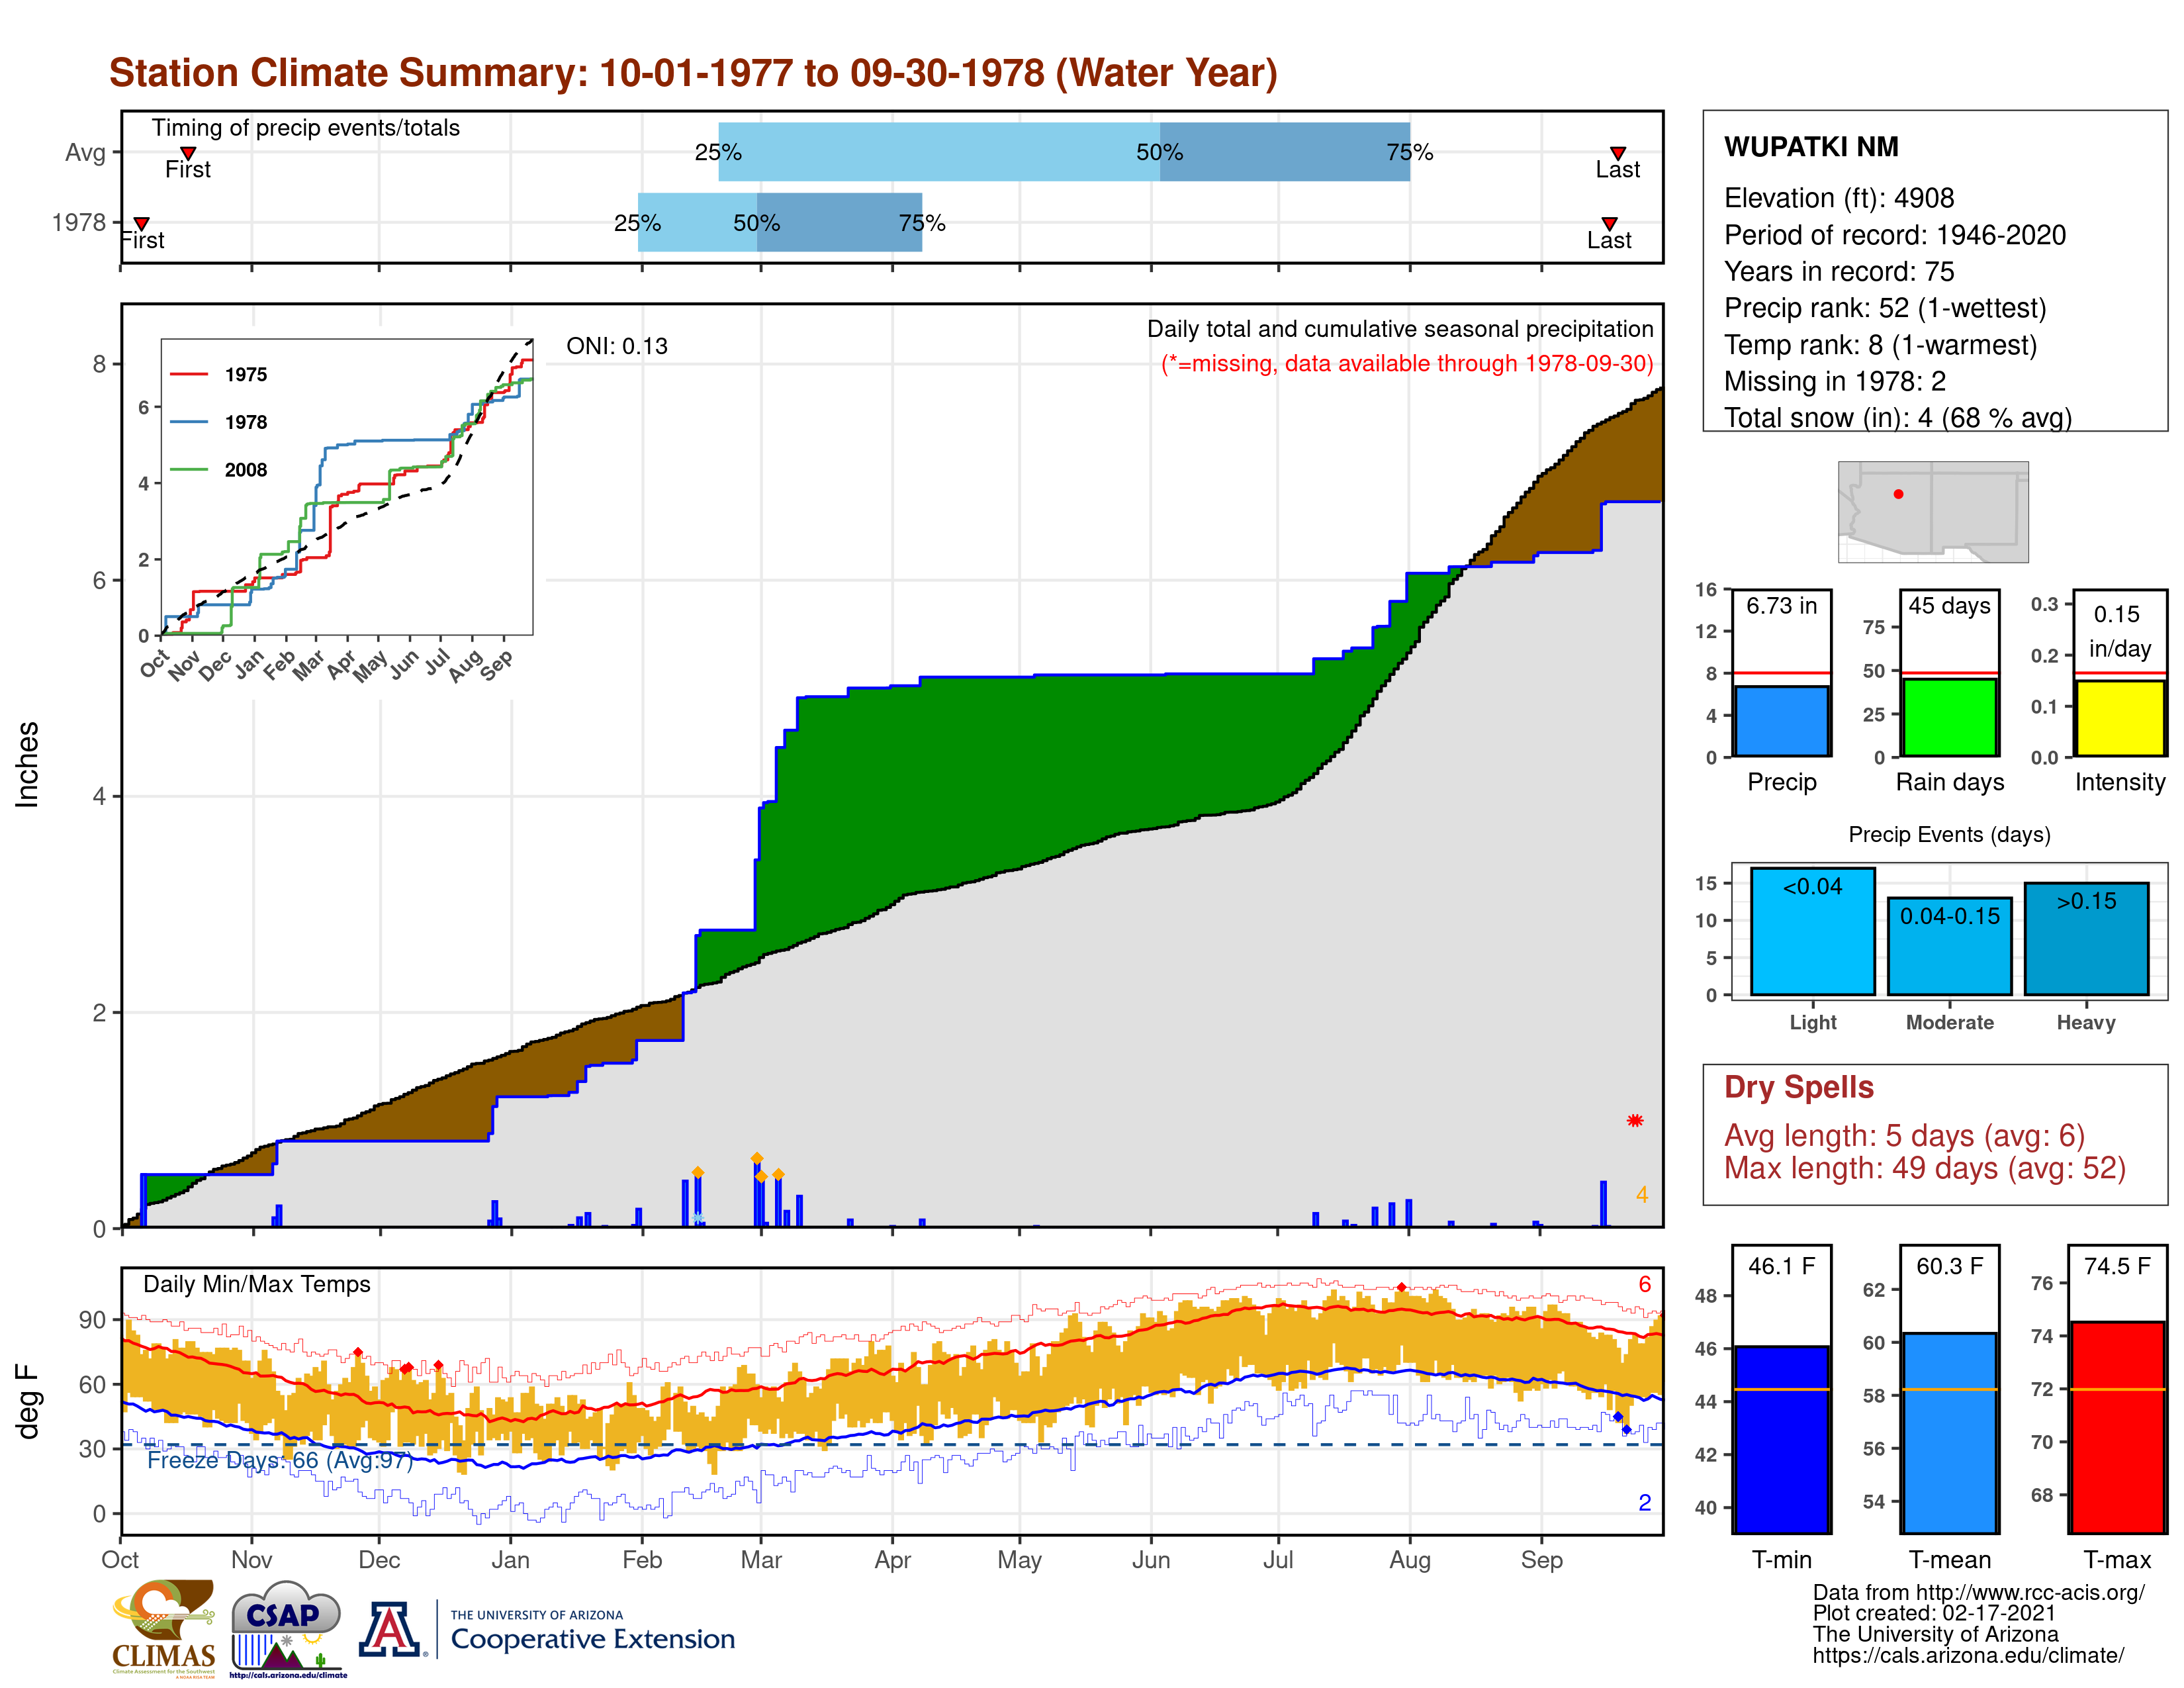Click the Precip rank: 52 line
Viewport: 2184px width, 1688px height.
1885,308
